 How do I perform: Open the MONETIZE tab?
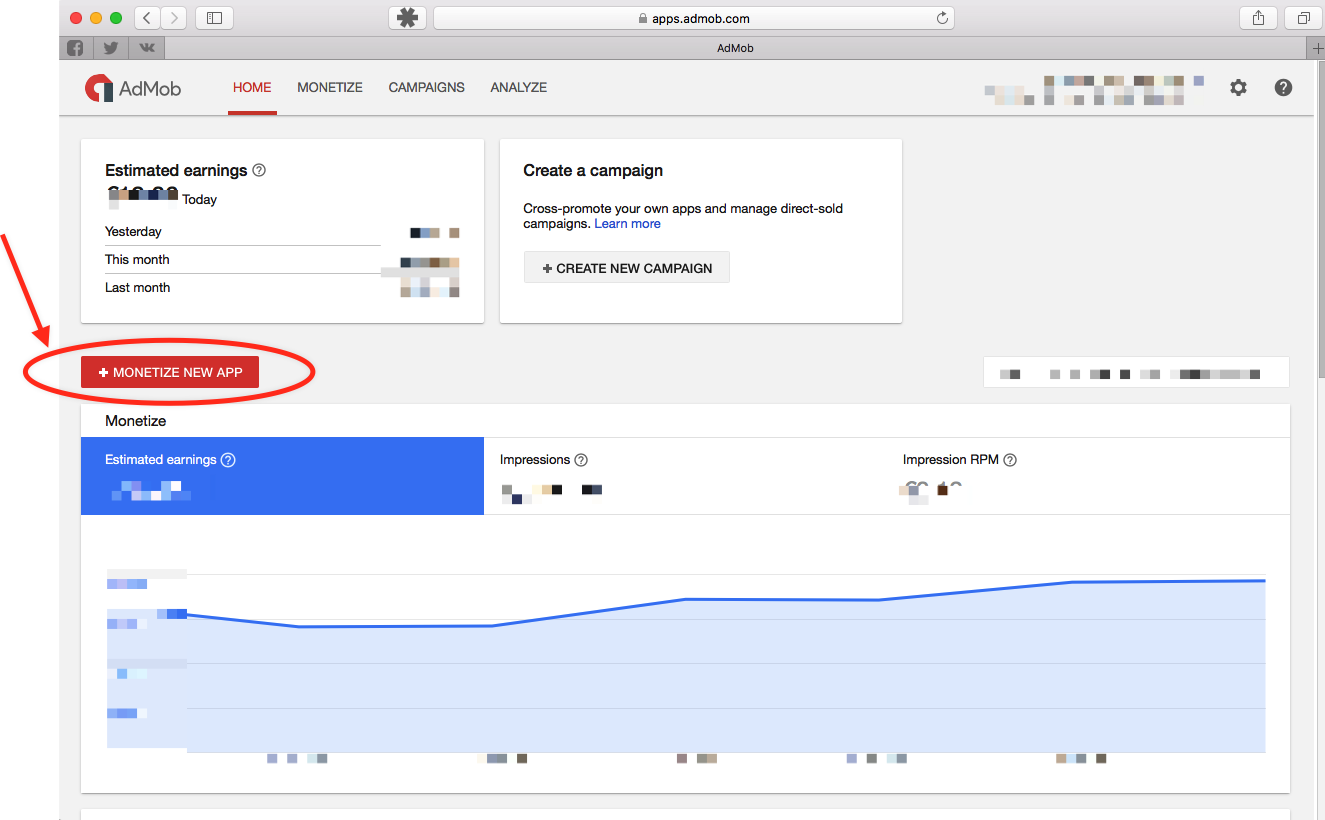pos(330,88)
